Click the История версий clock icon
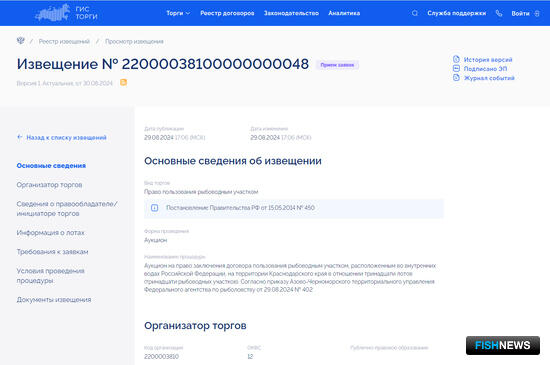 pos(456,59)
